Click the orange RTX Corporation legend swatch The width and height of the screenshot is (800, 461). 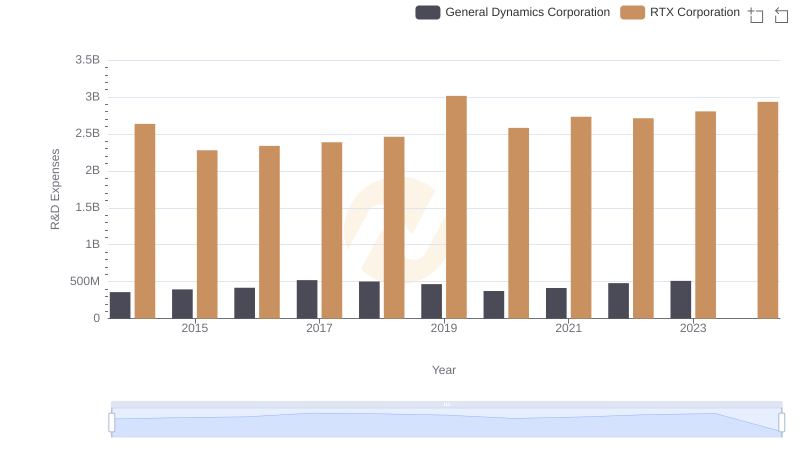click(633, 12)
